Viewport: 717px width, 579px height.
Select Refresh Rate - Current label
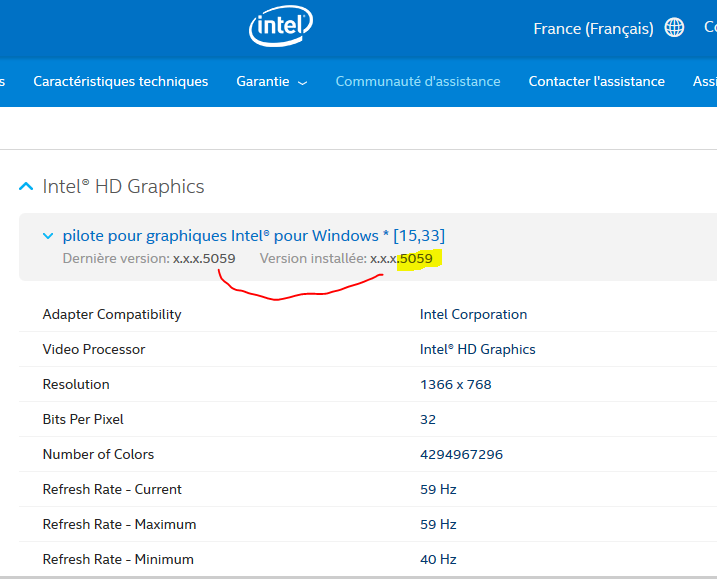point(112,489)
